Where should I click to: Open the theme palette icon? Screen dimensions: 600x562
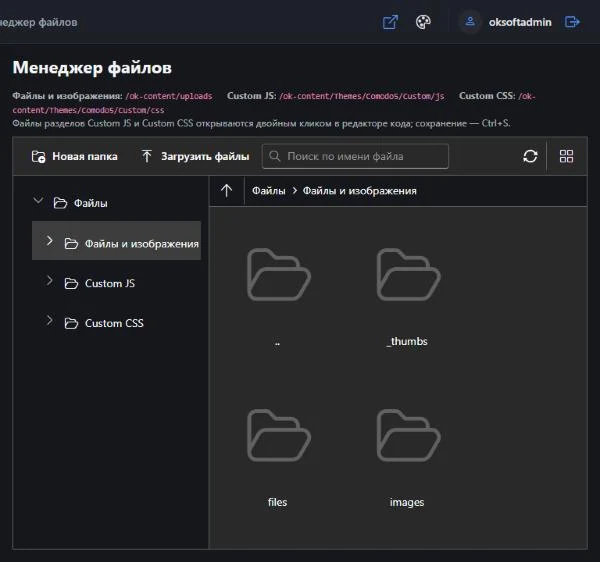coord(423,22)
